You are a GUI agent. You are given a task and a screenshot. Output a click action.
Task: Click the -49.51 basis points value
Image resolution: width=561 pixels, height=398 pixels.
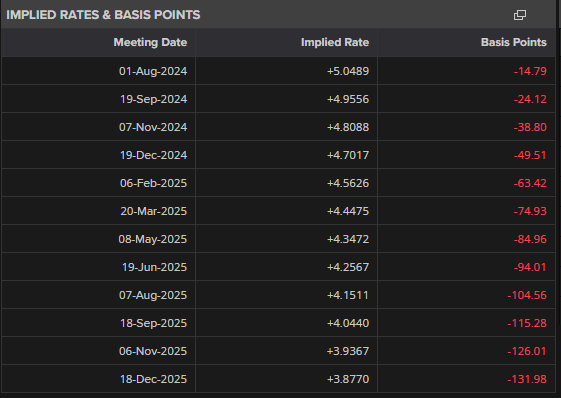(x=530, y=155)
